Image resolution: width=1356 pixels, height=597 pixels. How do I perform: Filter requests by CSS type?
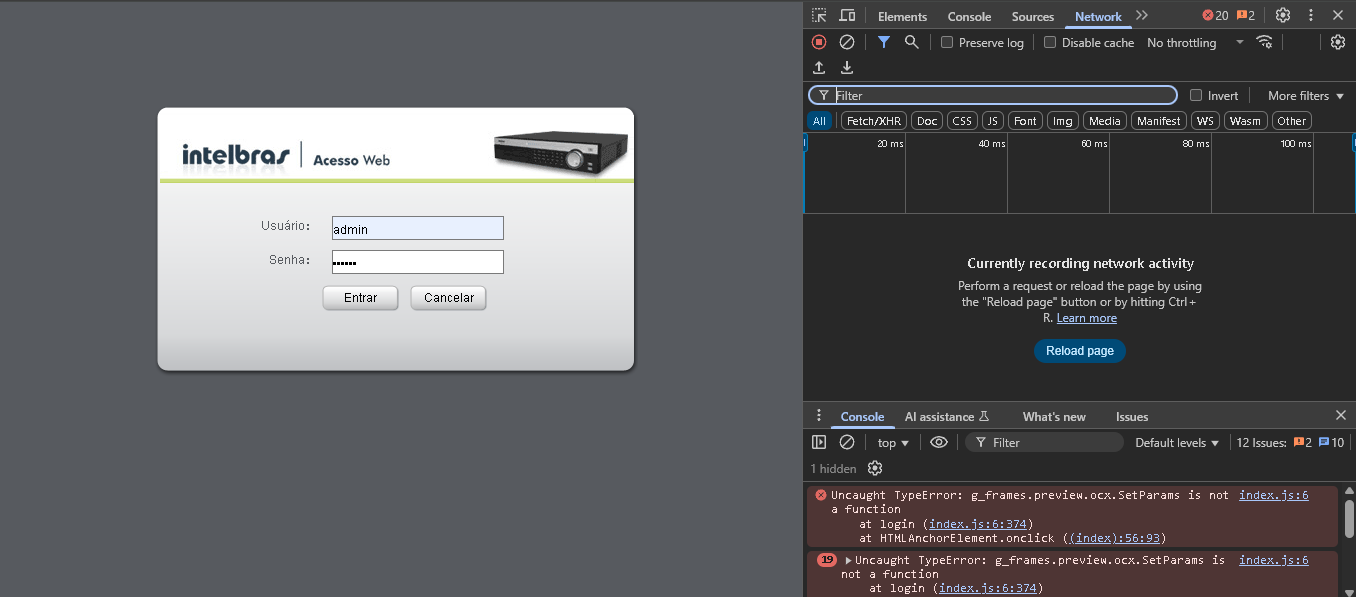[962, 121]
